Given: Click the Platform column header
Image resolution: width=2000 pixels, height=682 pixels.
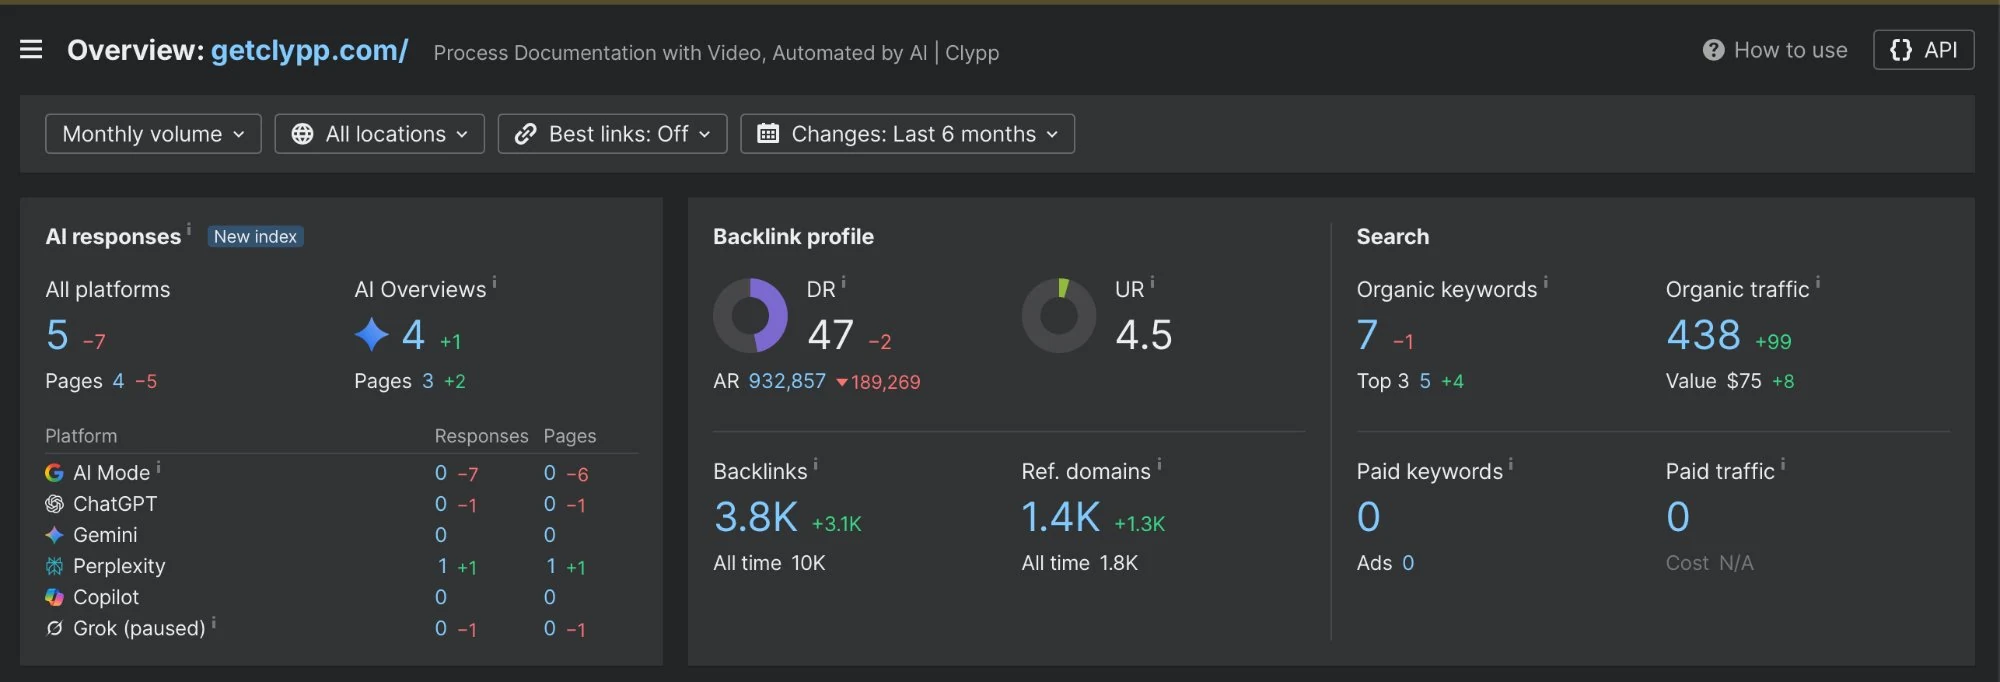Looking at the screenshot, I should [x=81, y=436].
